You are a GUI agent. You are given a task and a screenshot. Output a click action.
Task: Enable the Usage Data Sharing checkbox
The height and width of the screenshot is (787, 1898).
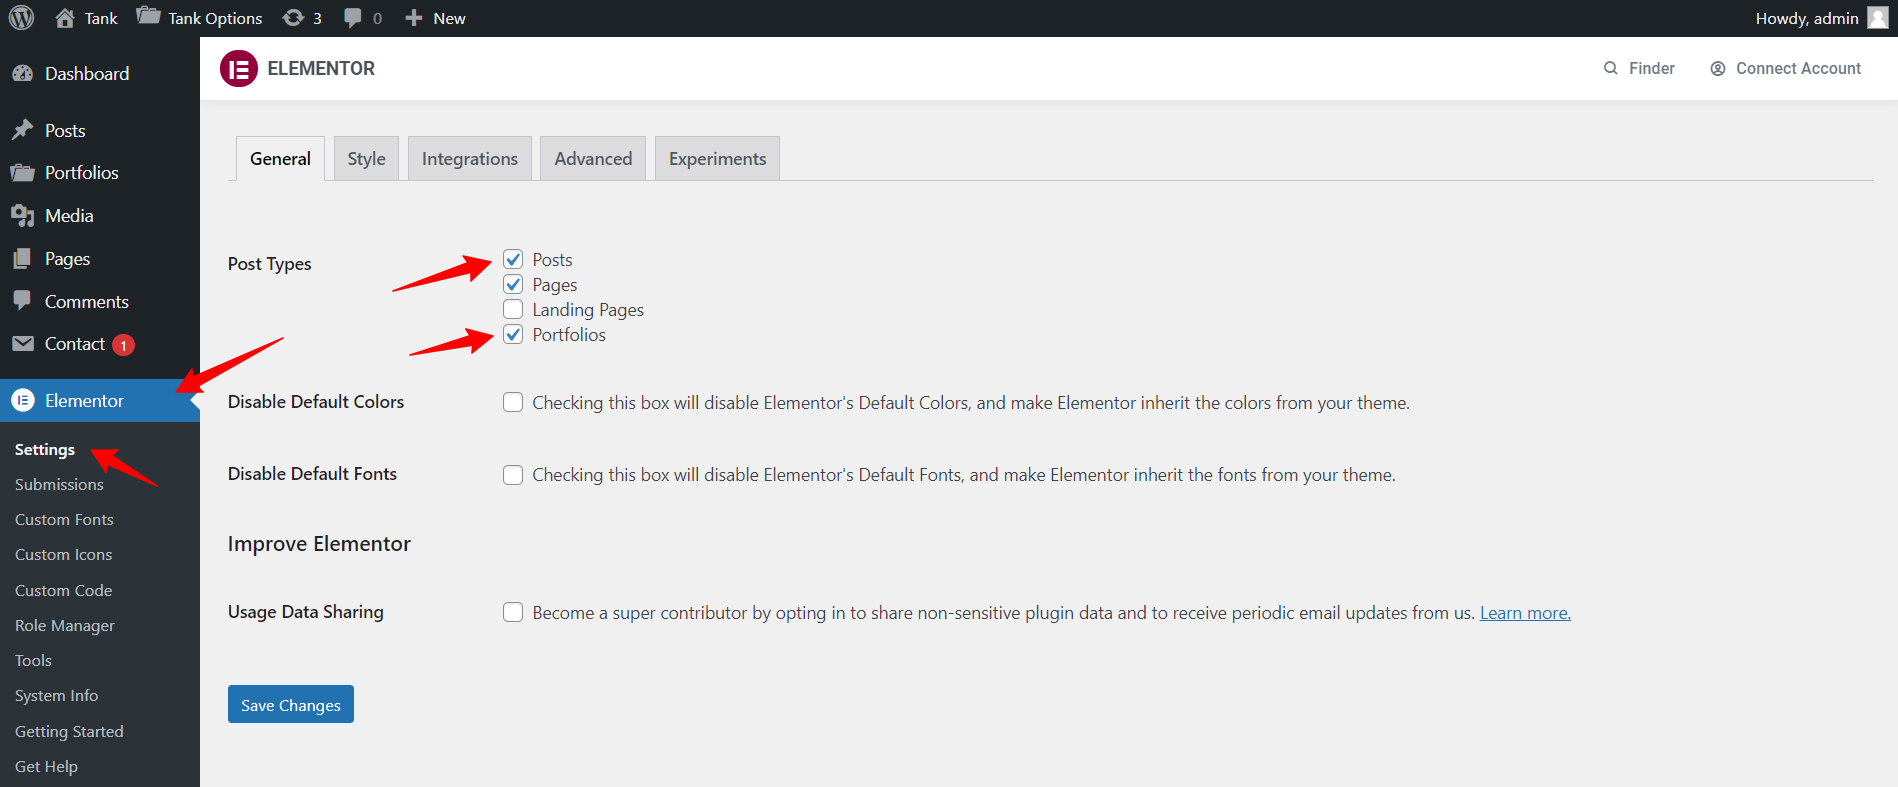[x=513, y=613]
